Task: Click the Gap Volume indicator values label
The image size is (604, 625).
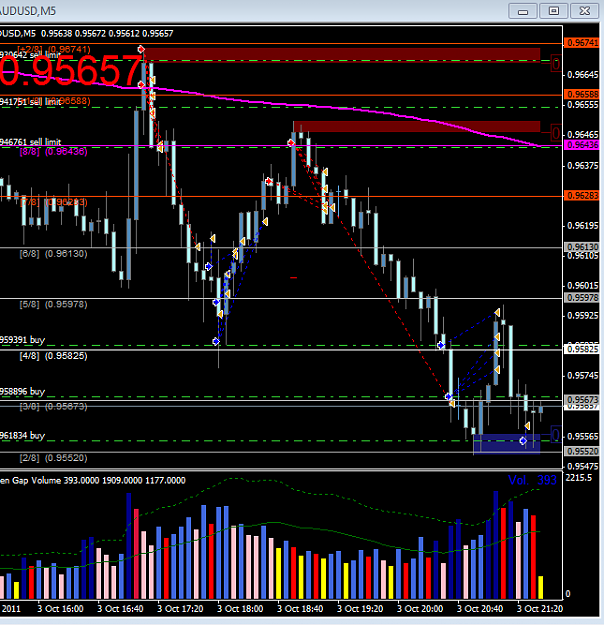Action: point(92,480)
